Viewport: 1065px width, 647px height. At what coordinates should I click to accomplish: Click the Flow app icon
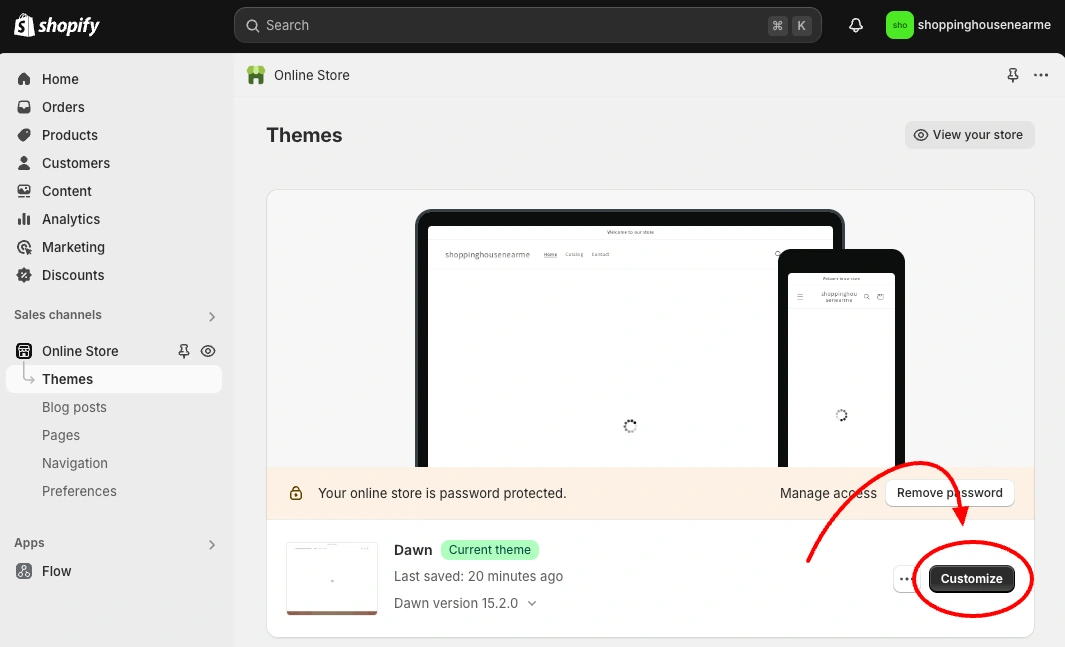[x=24, y=571]
